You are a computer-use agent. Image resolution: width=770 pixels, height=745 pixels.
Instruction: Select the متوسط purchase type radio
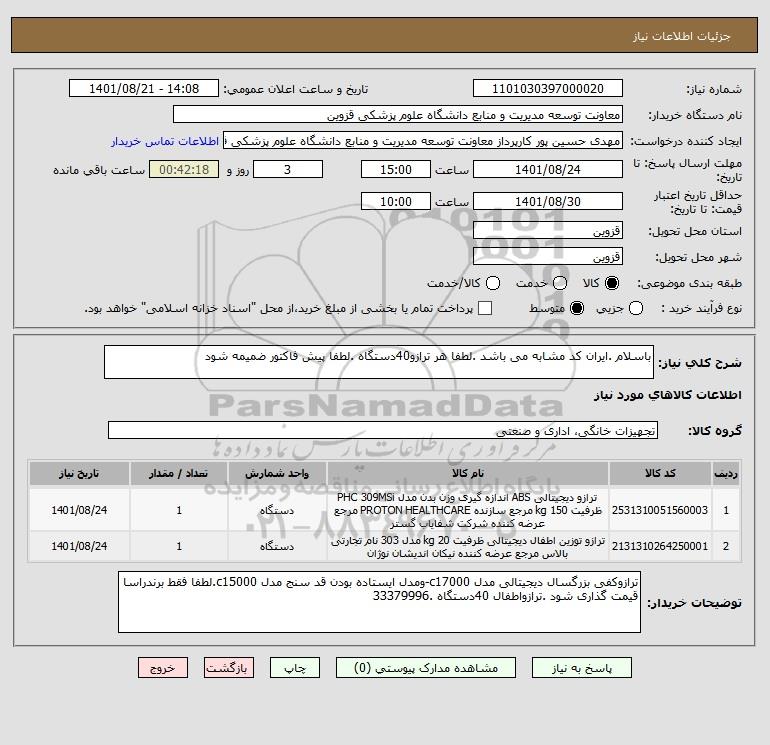577,308
